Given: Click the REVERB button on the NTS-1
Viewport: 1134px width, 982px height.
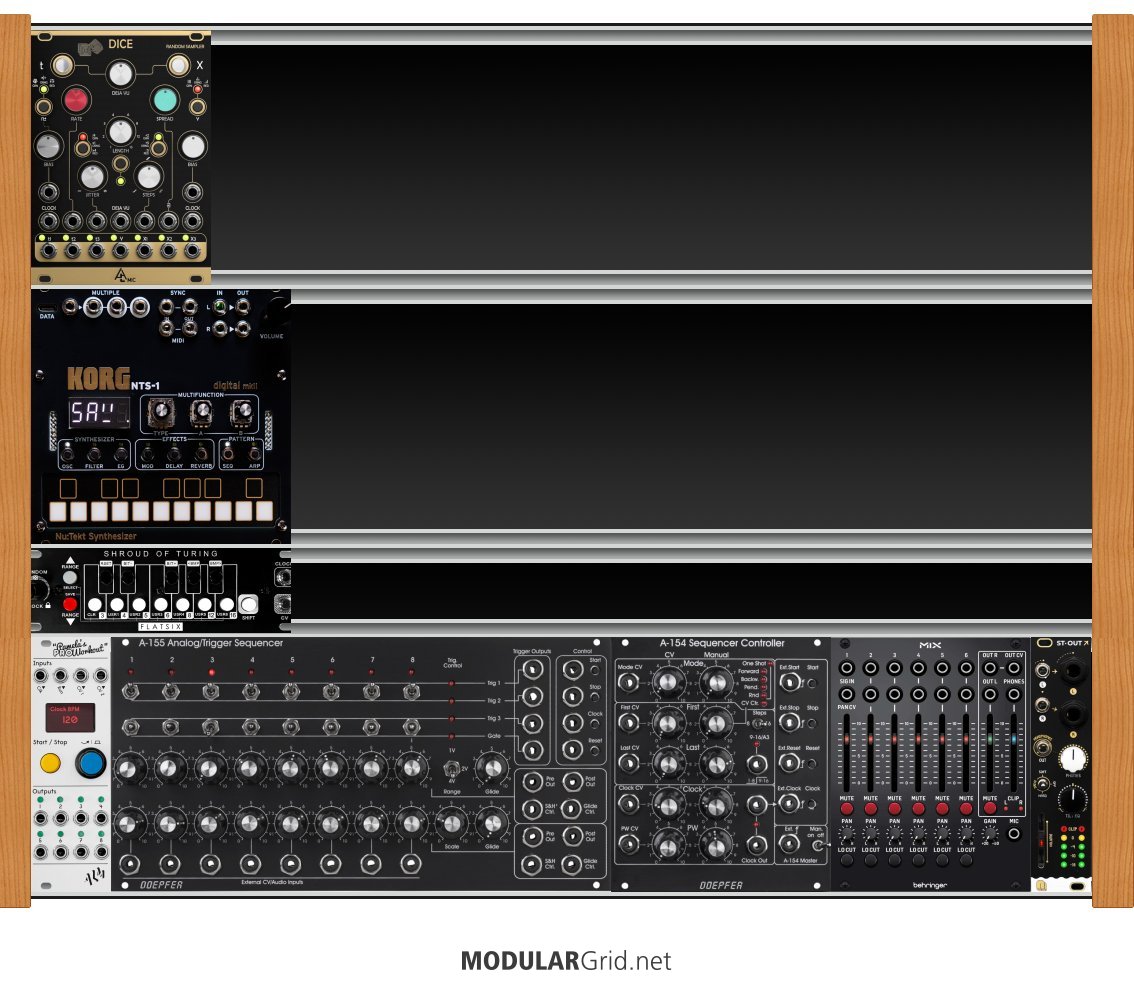Looking at the screenshot, I should [x=201, y=454].
